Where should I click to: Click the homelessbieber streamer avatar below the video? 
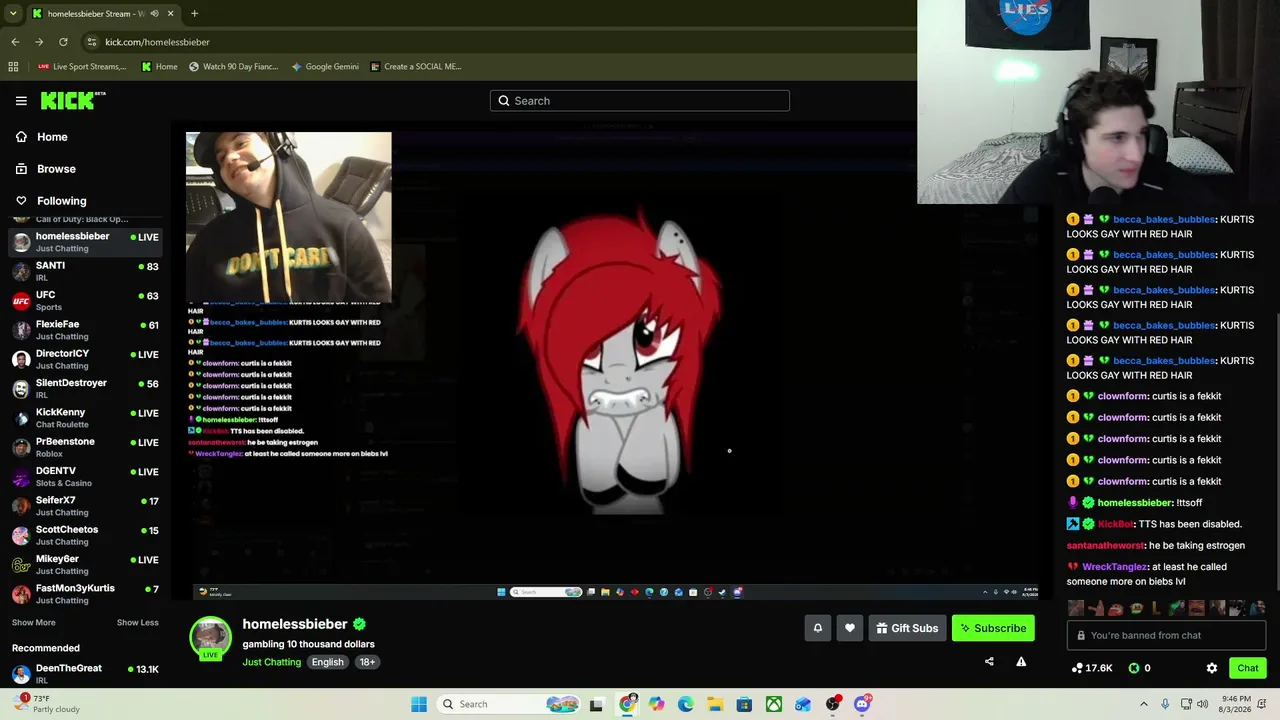[210, 638]
